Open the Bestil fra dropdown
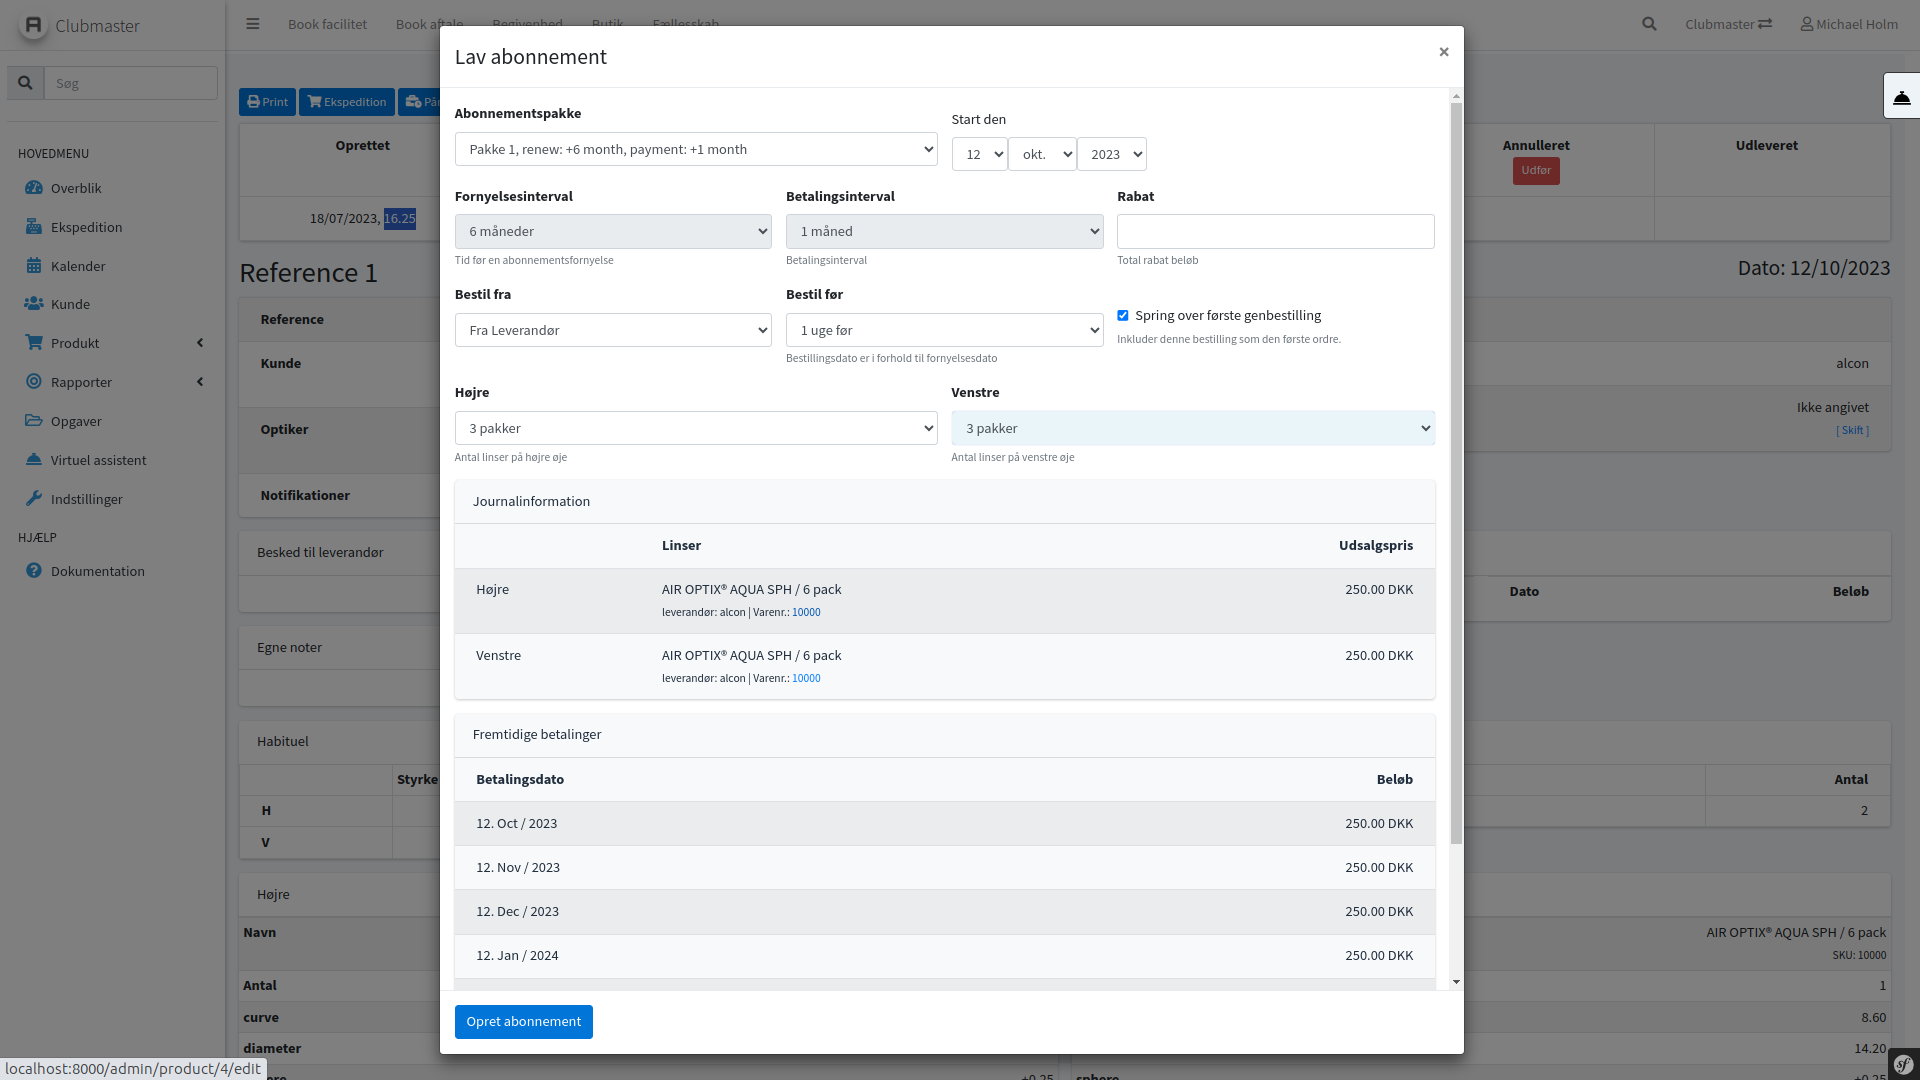The width and height of the screenshot is (1920, 1080). tap(612, 330)
